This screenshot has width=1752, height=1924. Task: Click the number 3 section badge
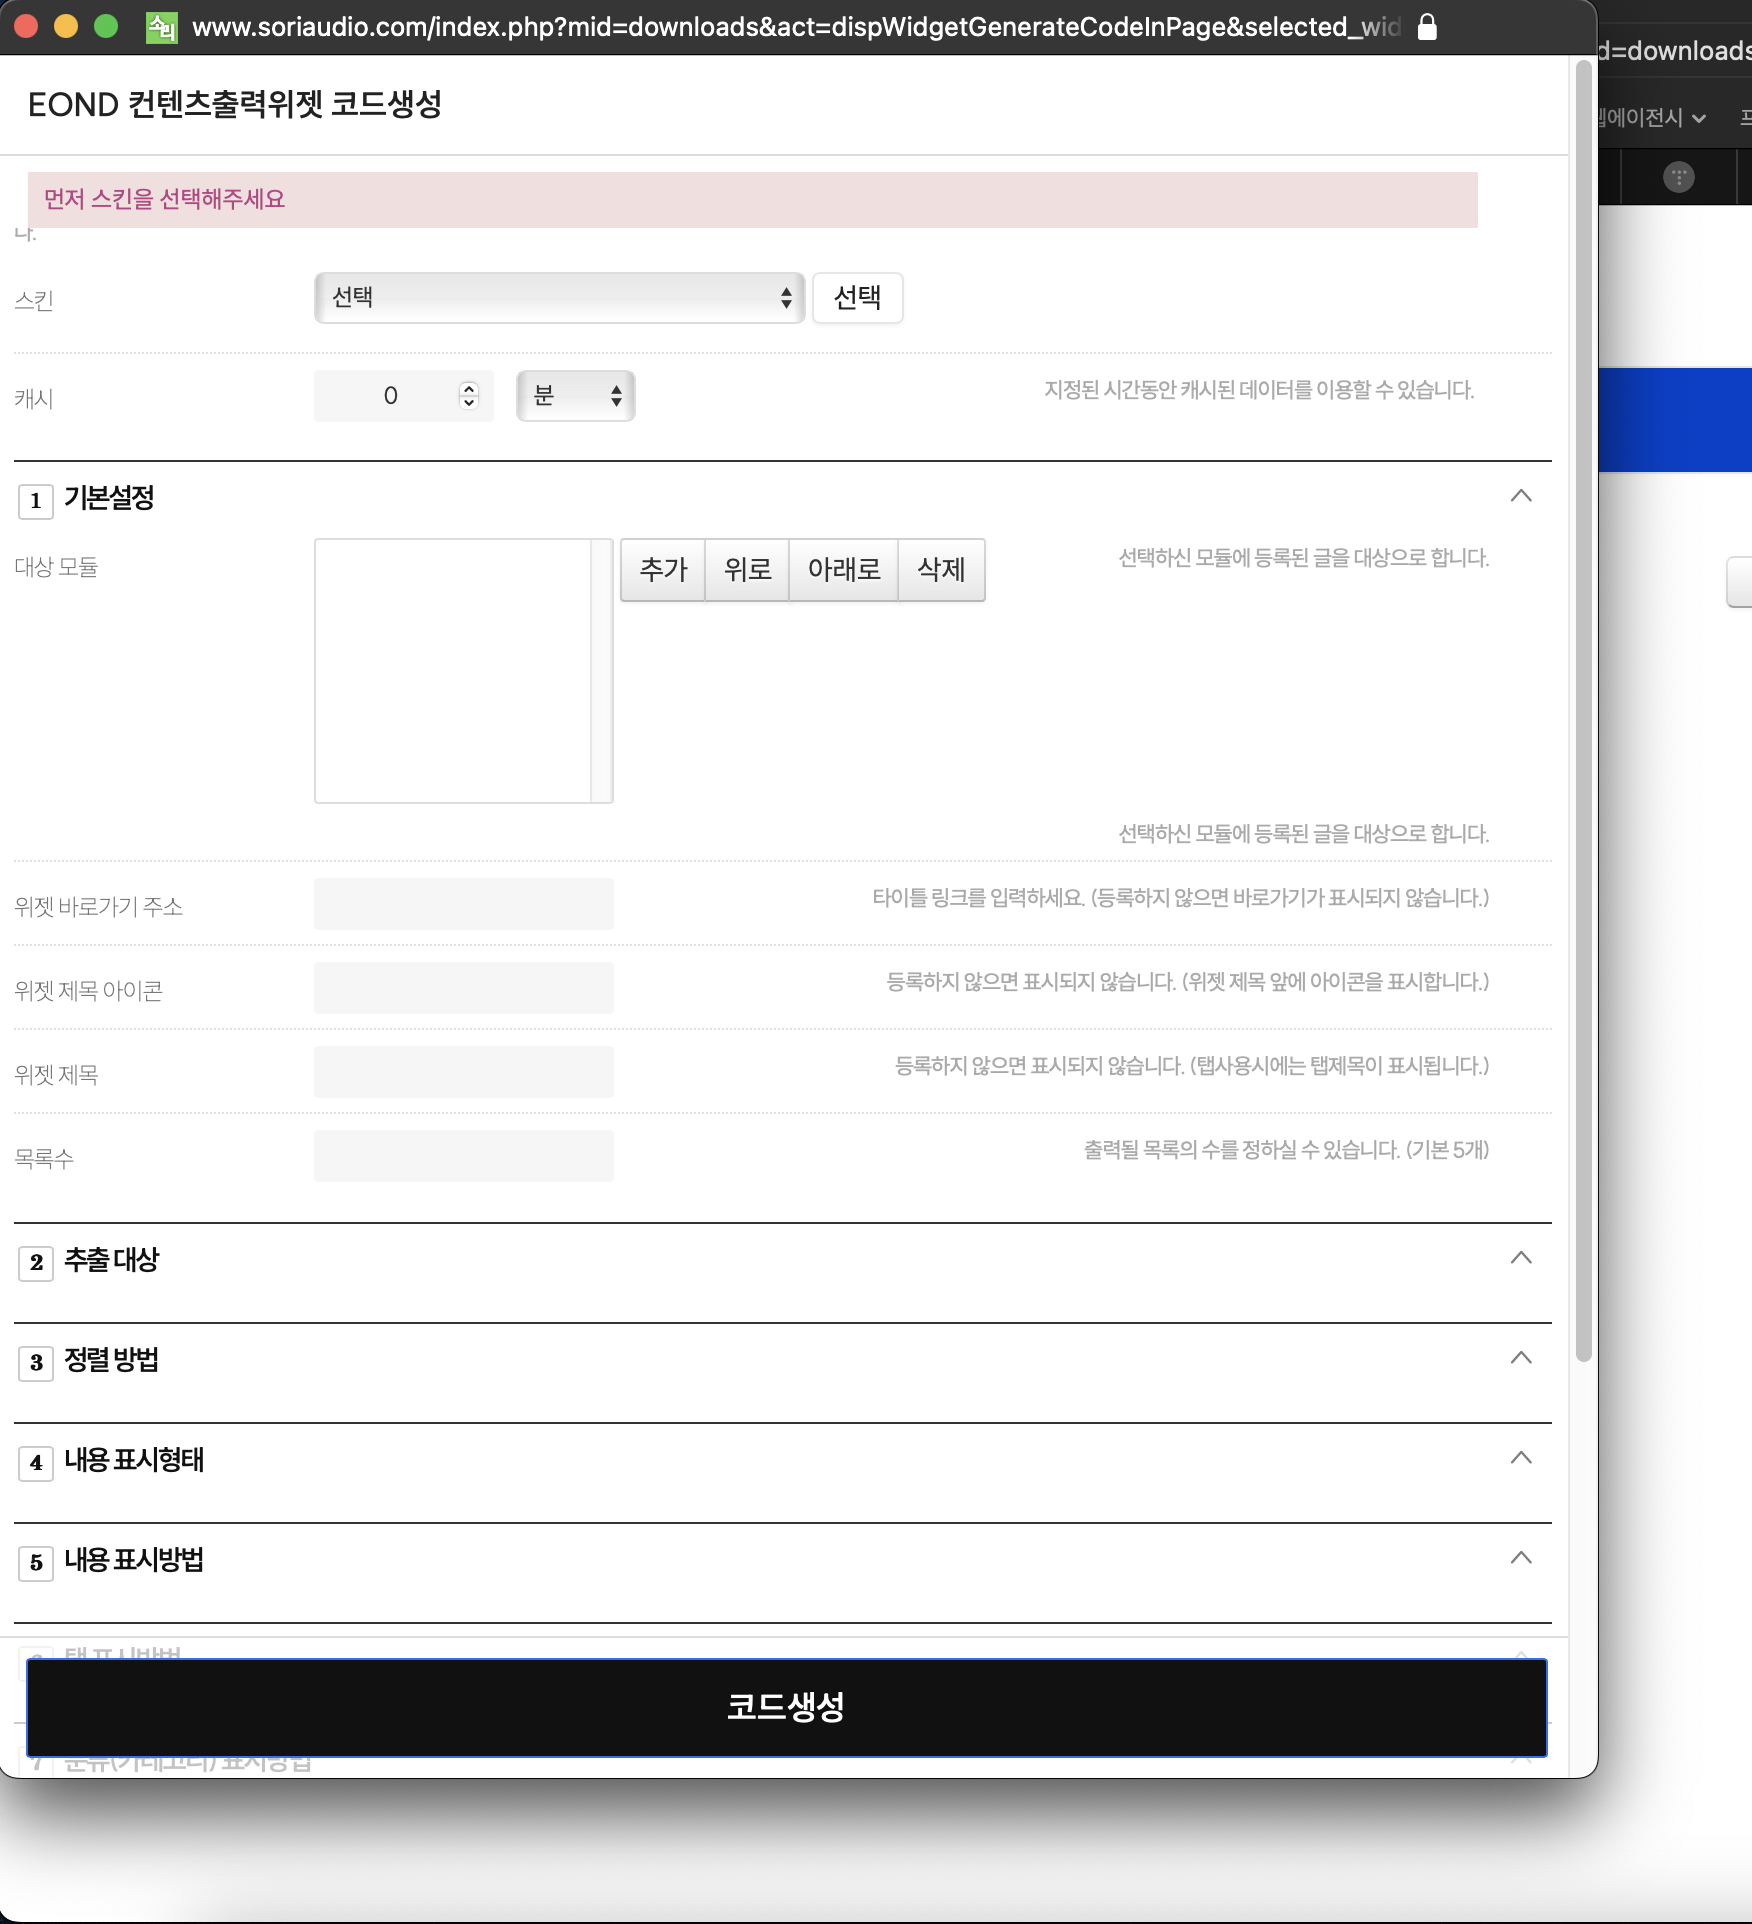point(36,1363)
